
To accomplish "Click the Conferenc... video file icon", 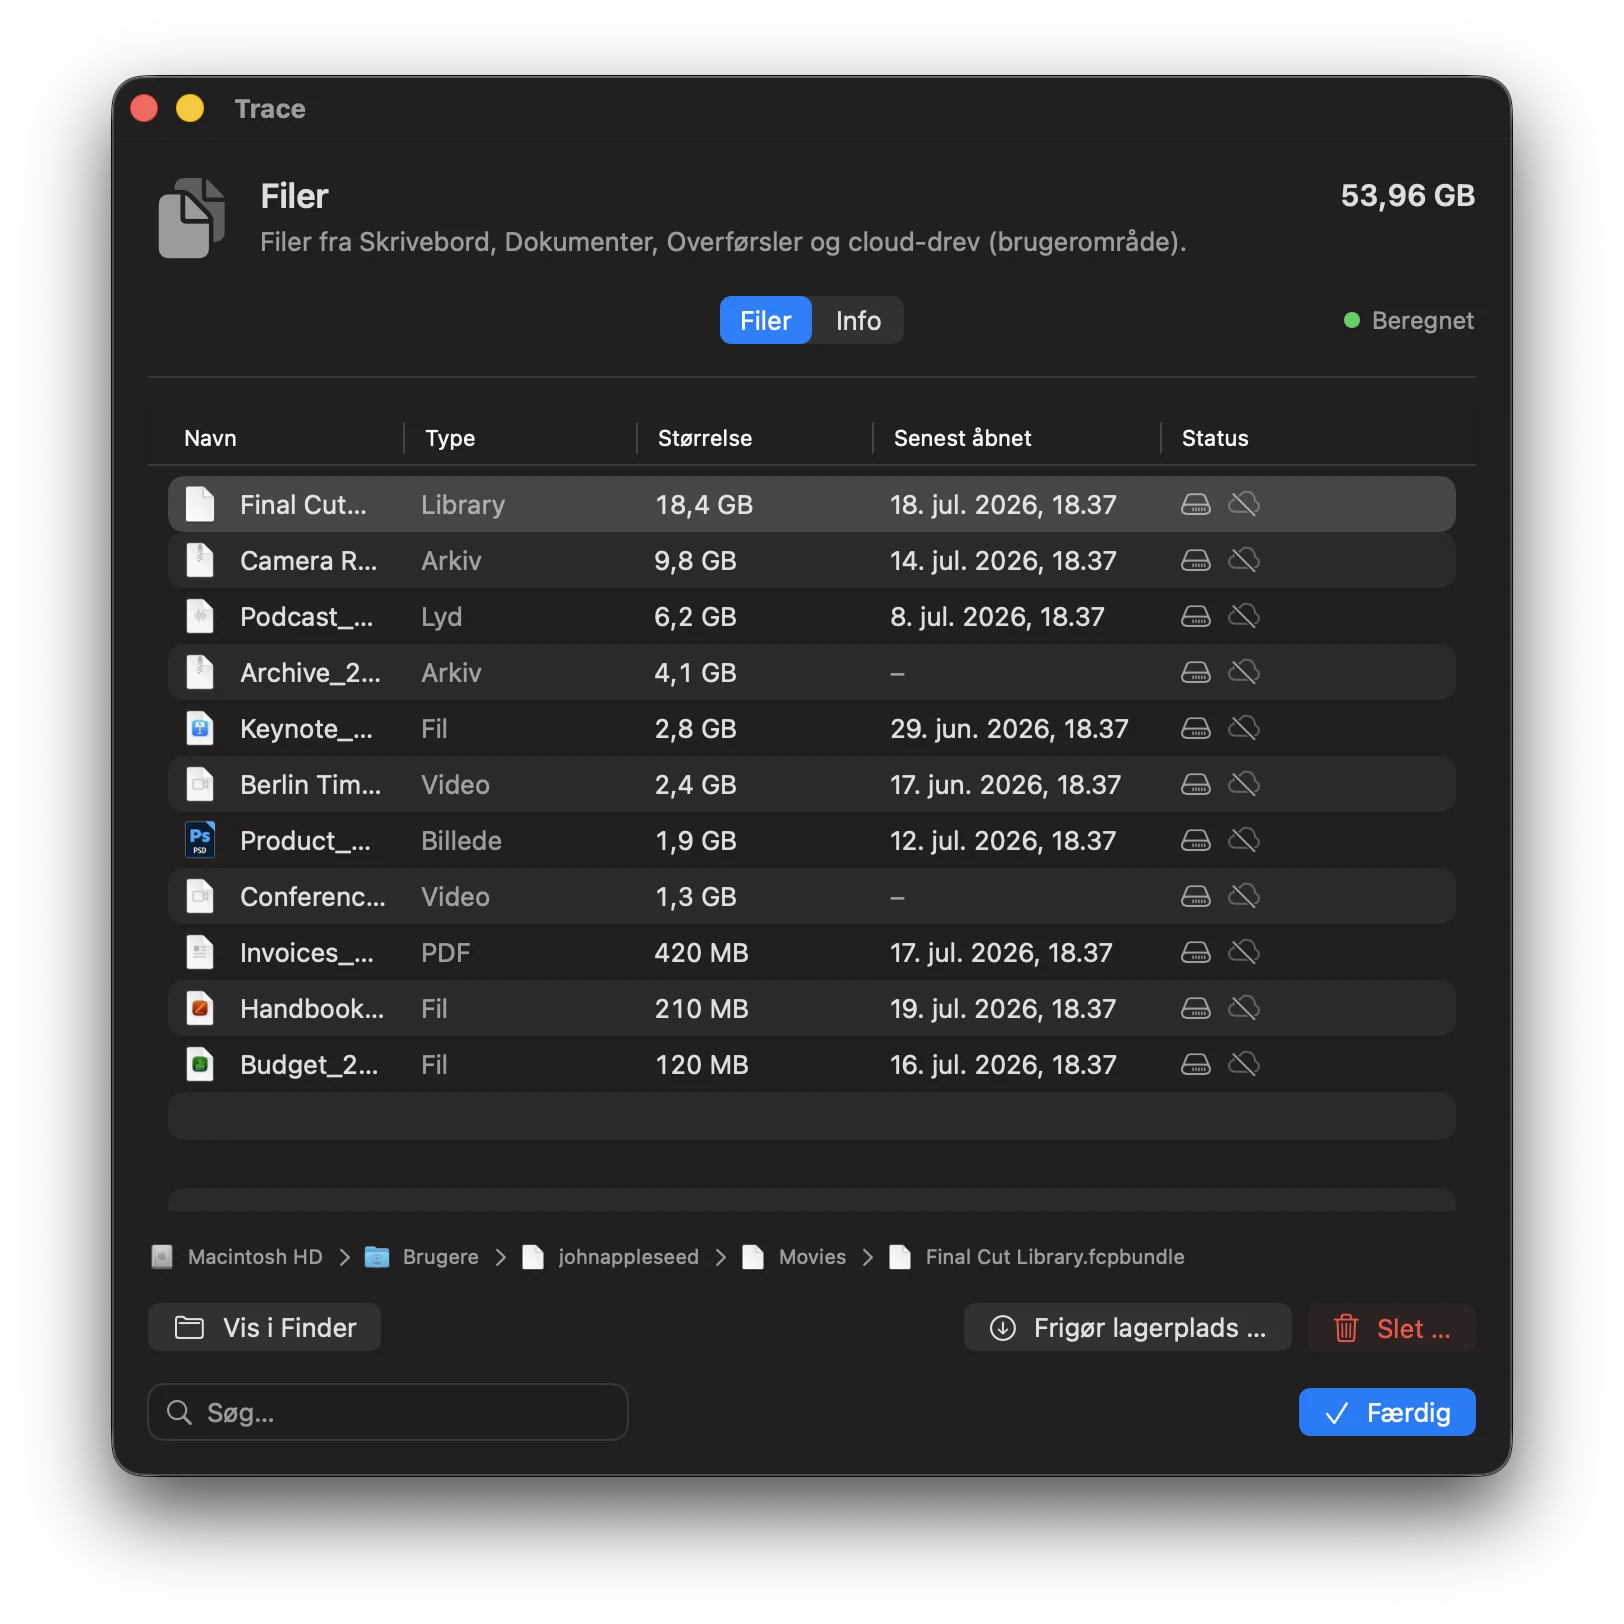I will (x=200, y=896).
